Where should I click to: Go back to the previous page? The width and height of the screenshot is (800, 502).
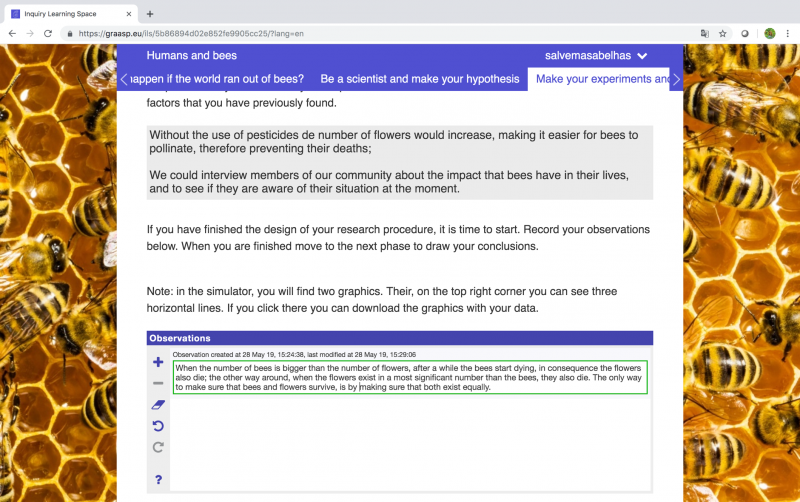(x=12, y=34)
